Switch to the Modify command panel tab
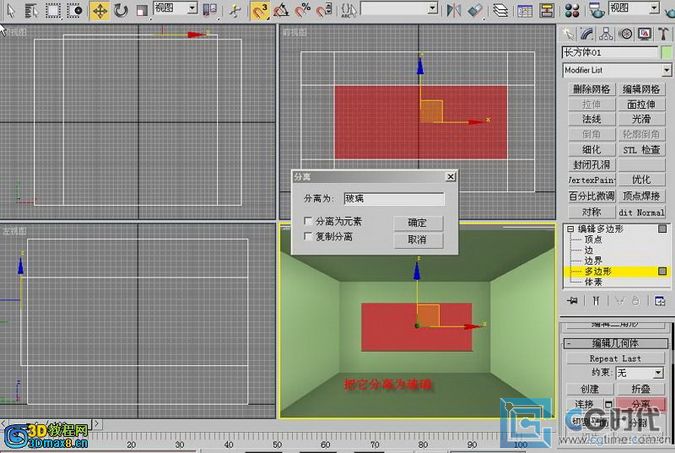Viewport: 675px width, 453px height. click(x=587, y=34)
